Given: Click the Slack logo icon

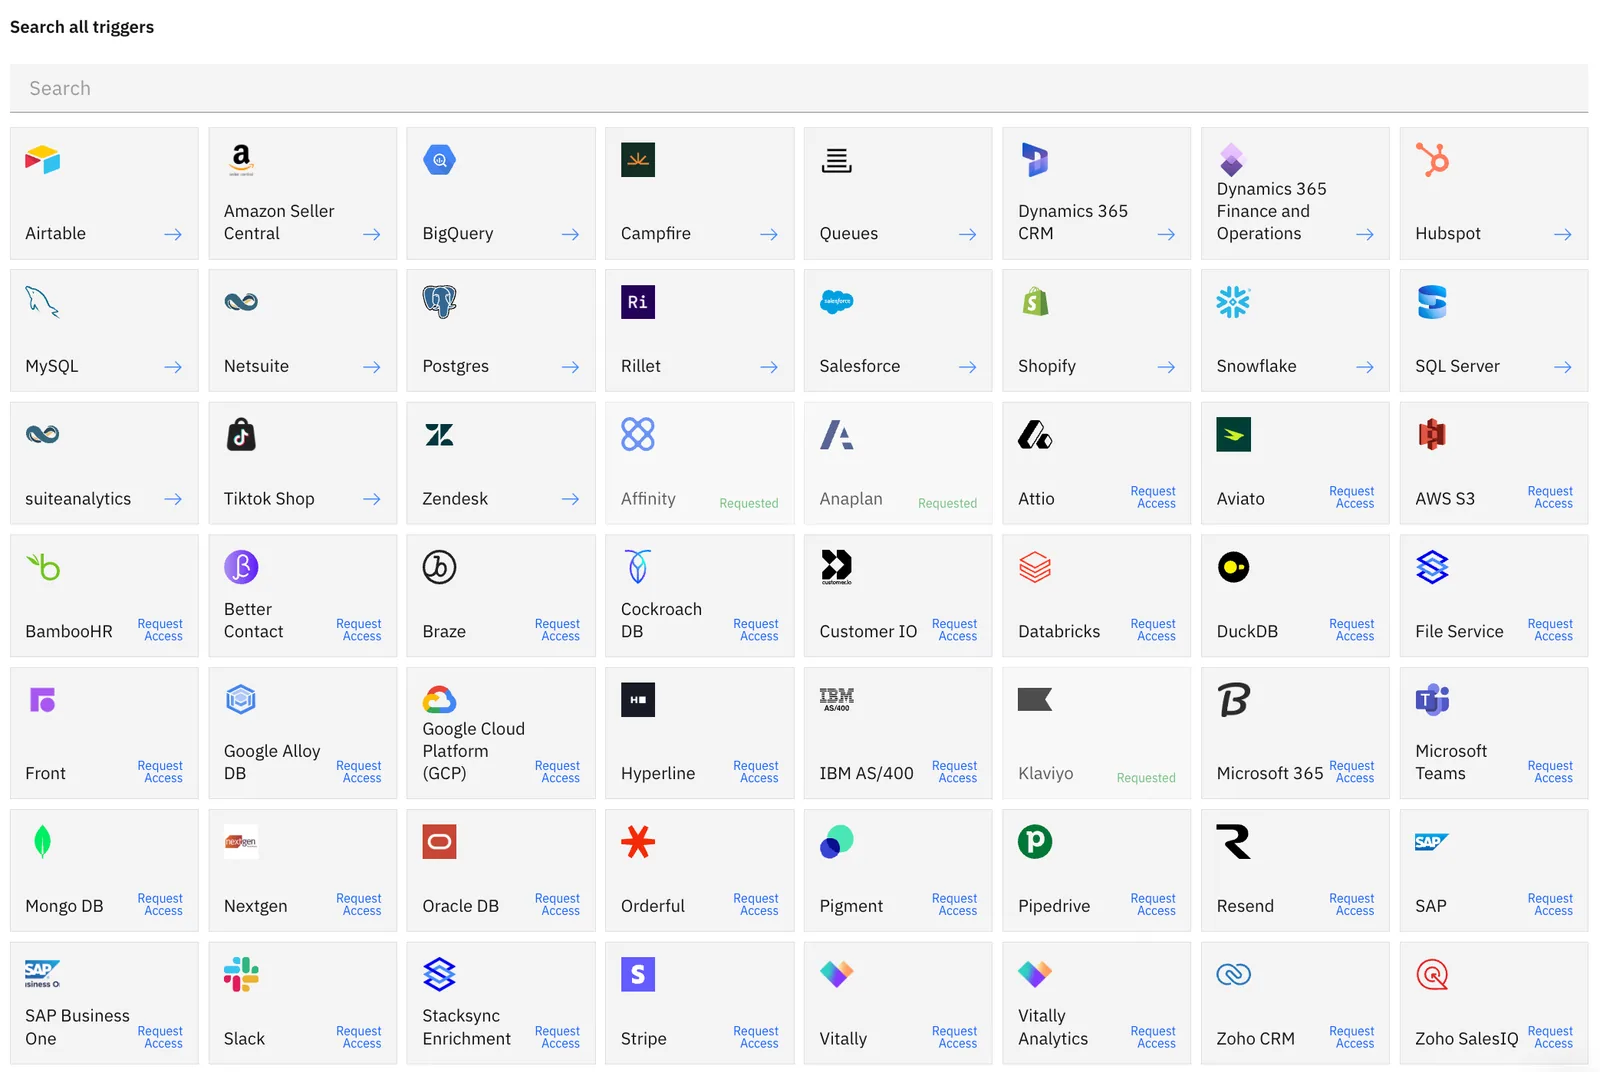Looking at the screenshot, I should click(x=241, y=974).
